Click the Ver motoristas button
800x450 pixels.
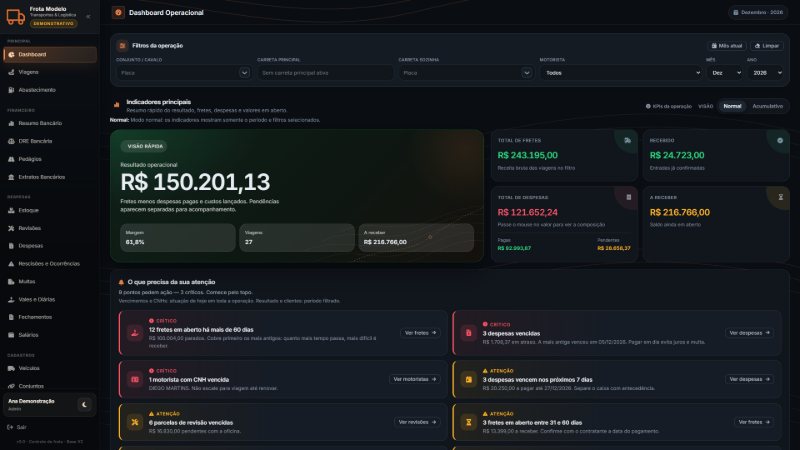pos(414,380)
